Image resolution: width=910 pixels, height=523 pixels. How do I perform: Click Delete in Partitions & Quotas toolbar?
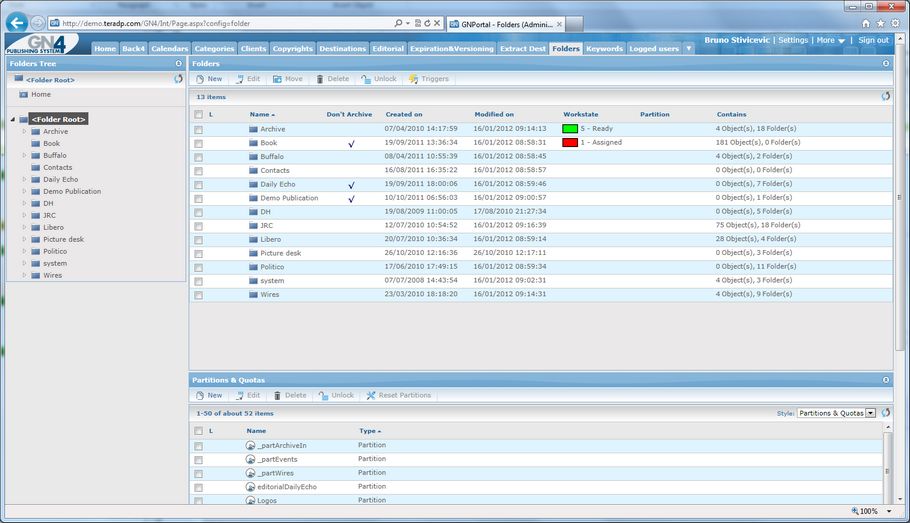pyautogui.click(x=290, y=395)
